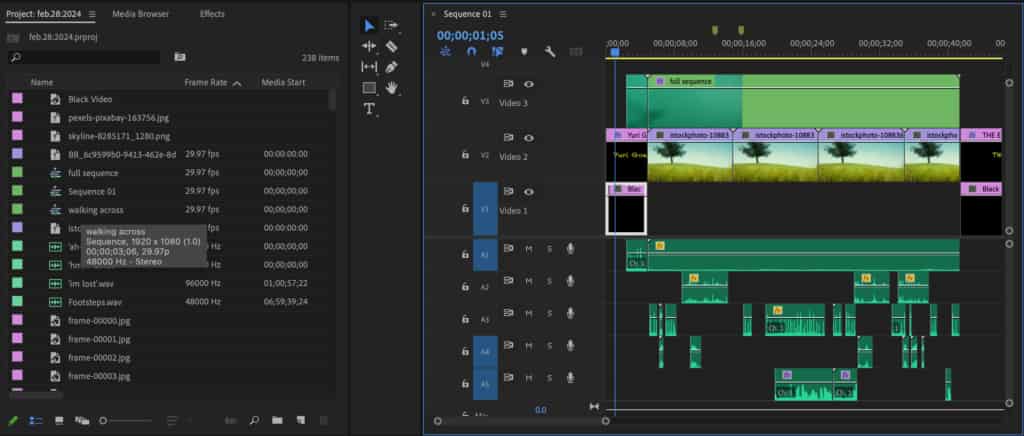The width and height of the screenshot is (1024, 436).
Task: Toggle V1 track targeting
Action: click(x=485, y=210)
